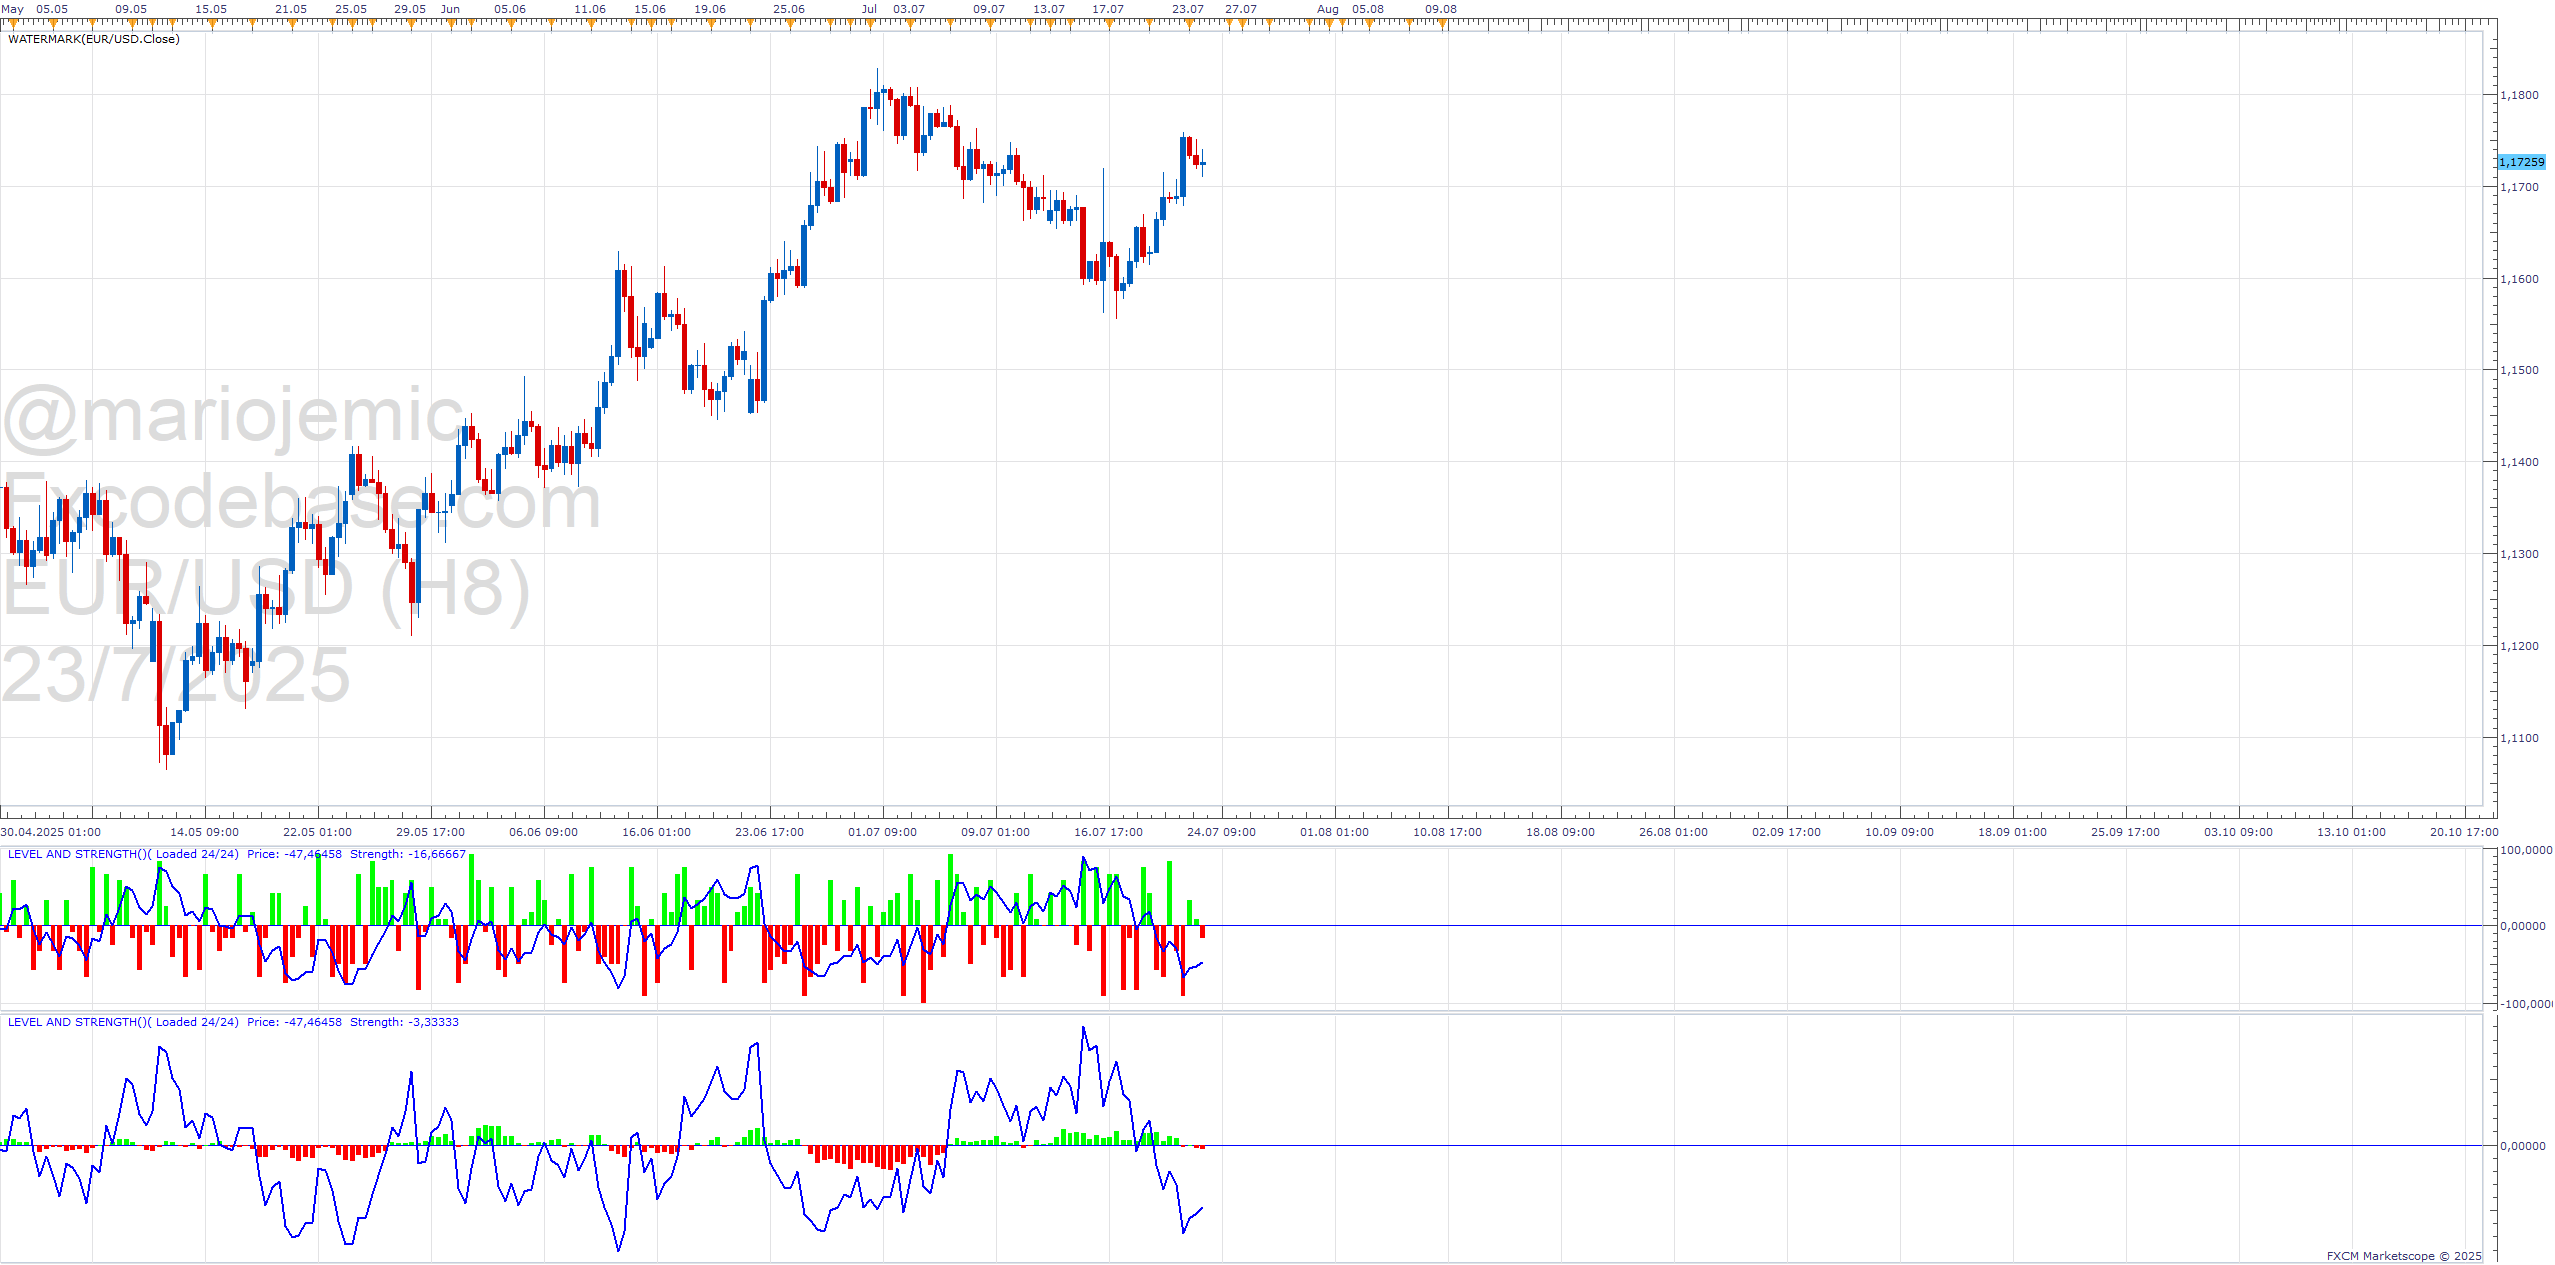Click the 09.08 date on top ruler
Image resolution: width=2555 pixels, height=1265 pixels.
1441,9
